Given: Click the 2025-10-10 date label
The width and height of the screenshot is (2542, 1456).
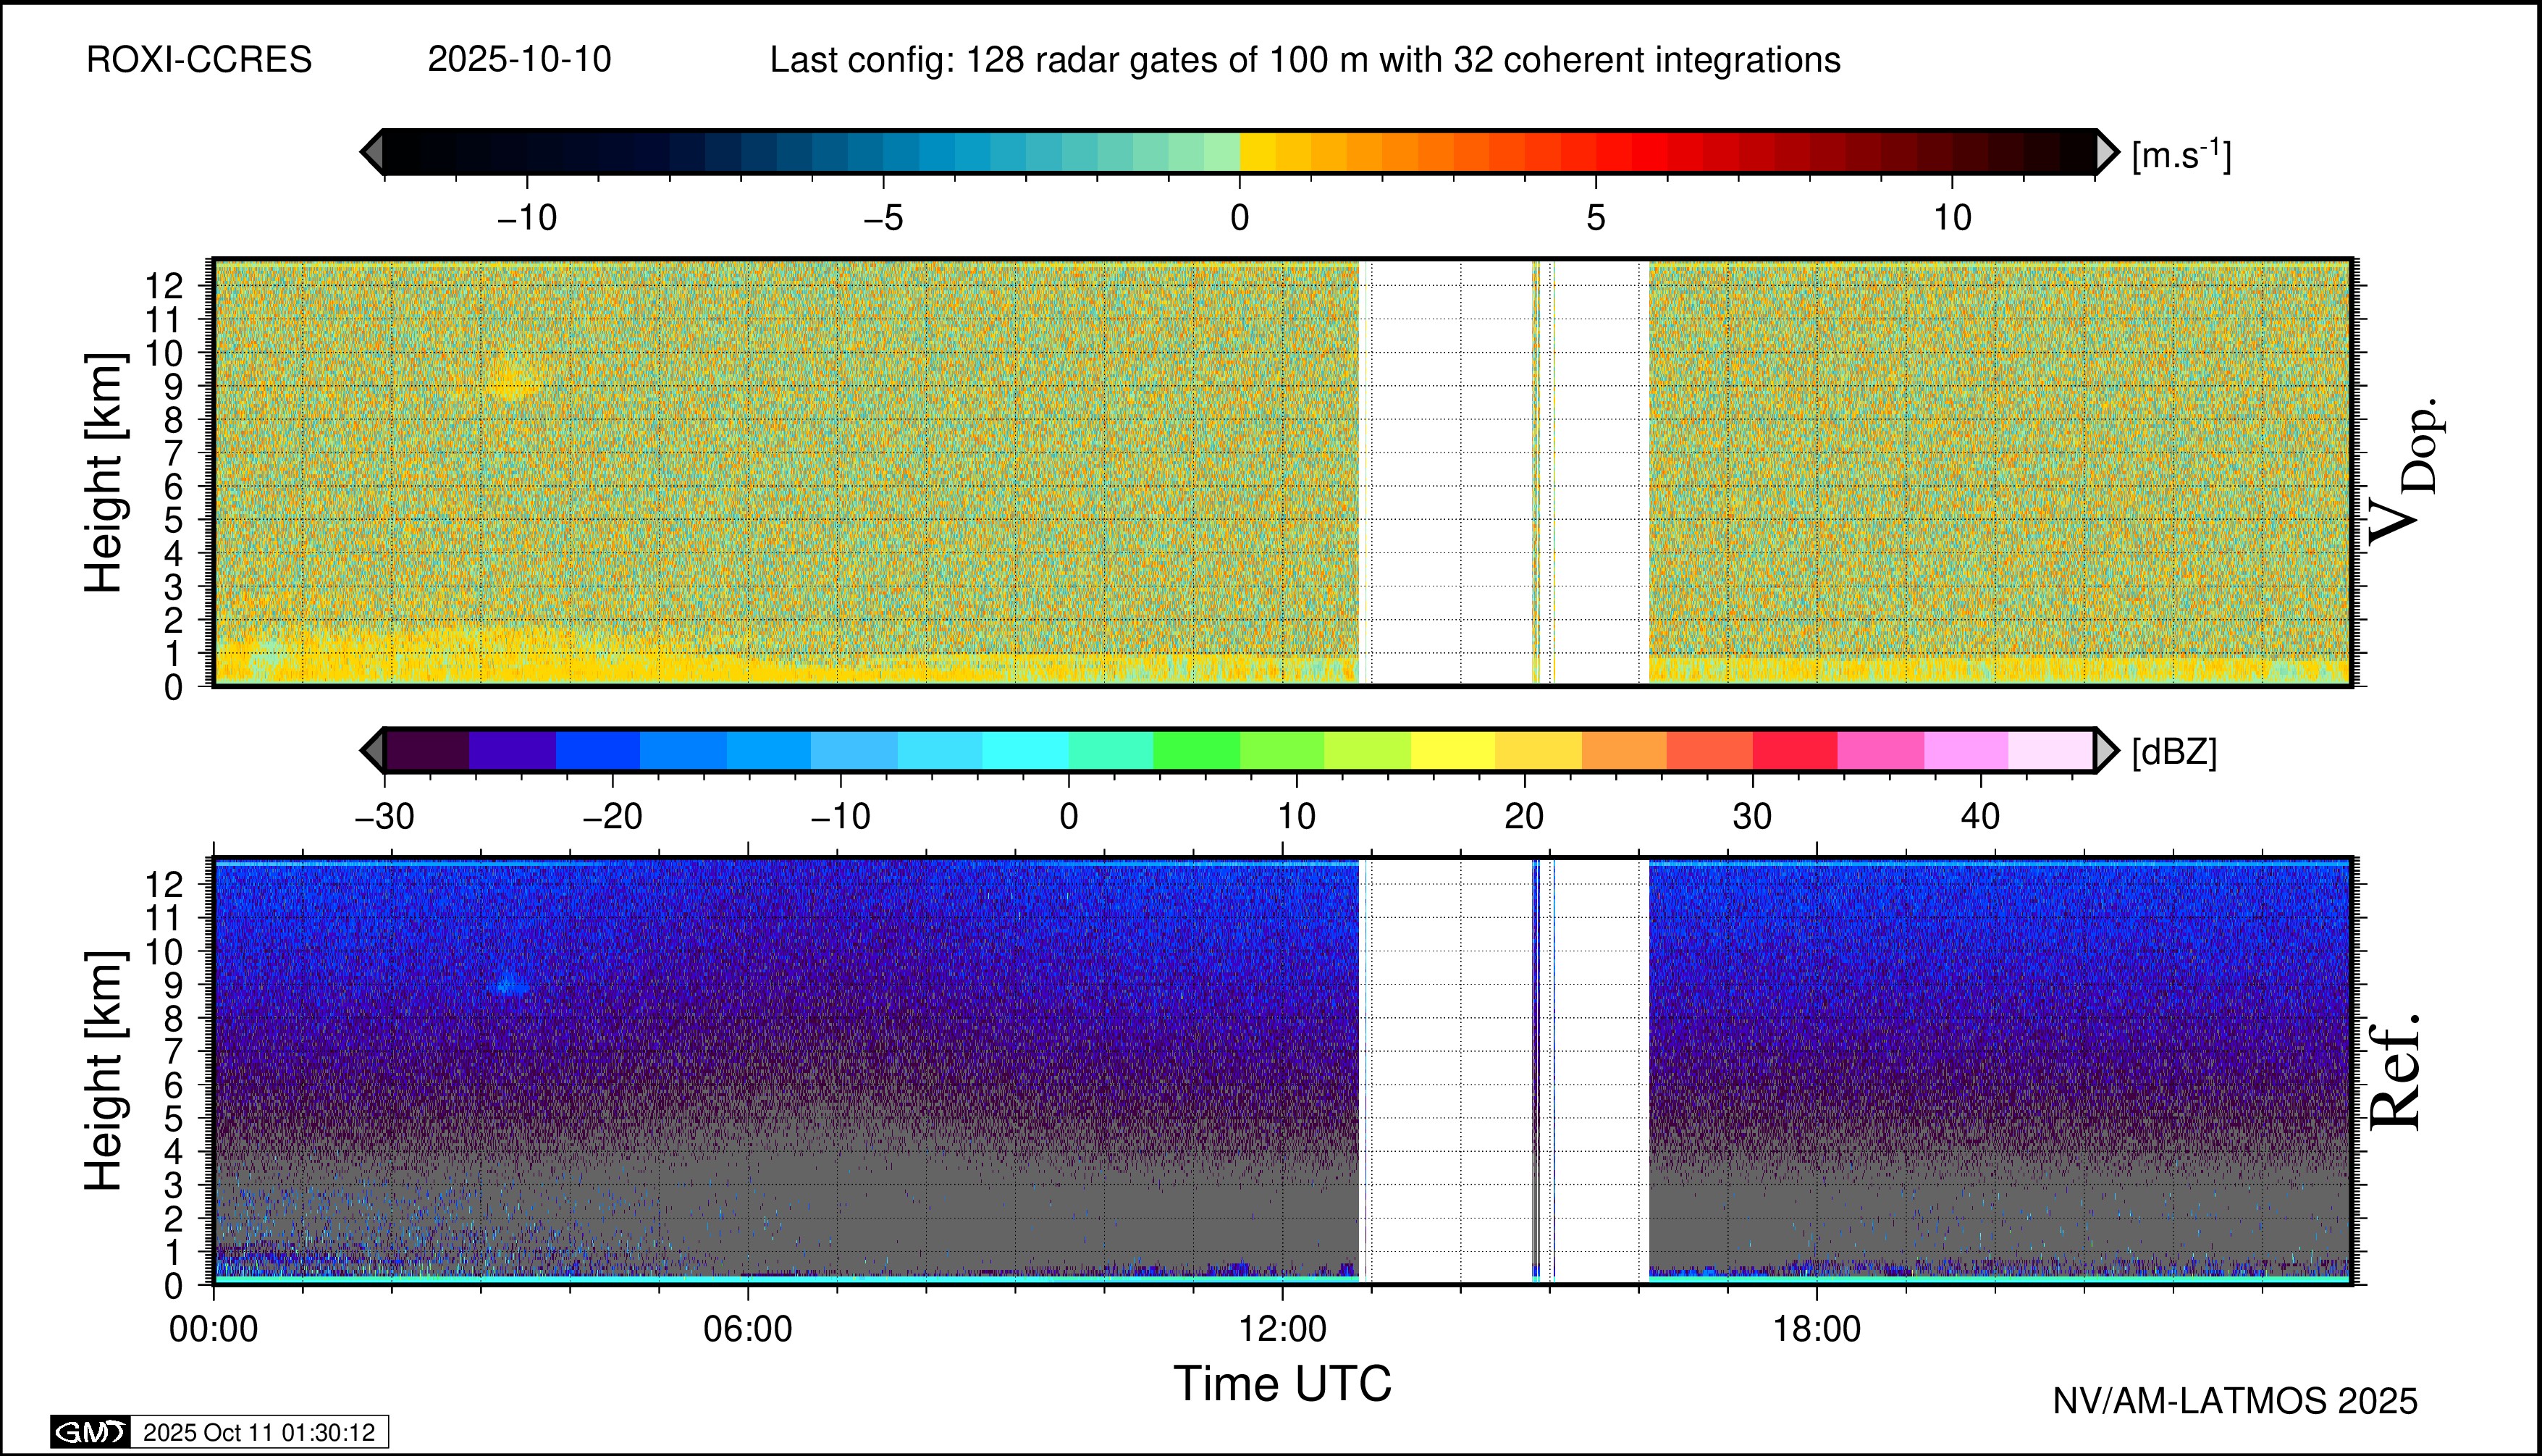Looking at the screenshot, I should click(x=519, y=60).
